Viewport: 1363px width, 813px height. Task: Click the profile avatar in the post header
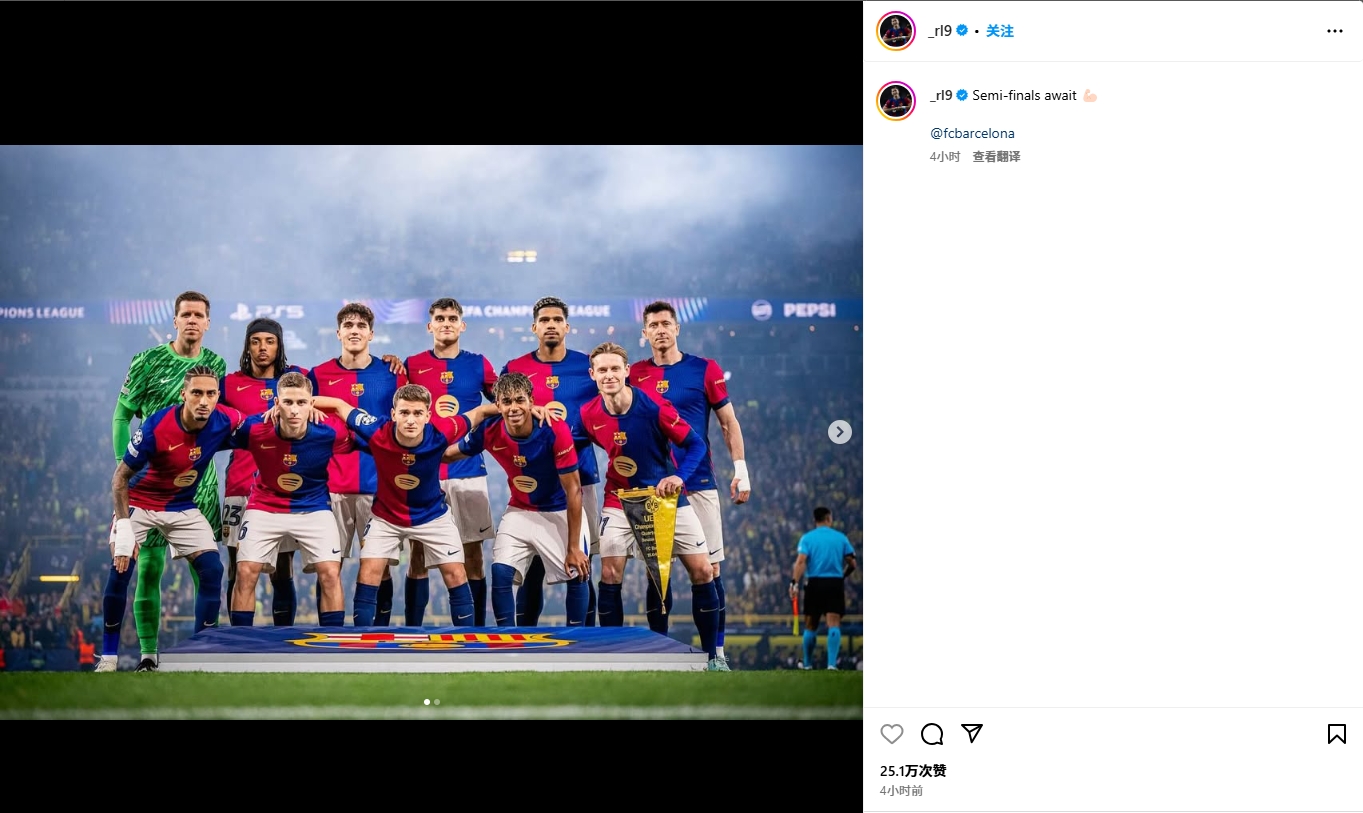coord(896,31)
